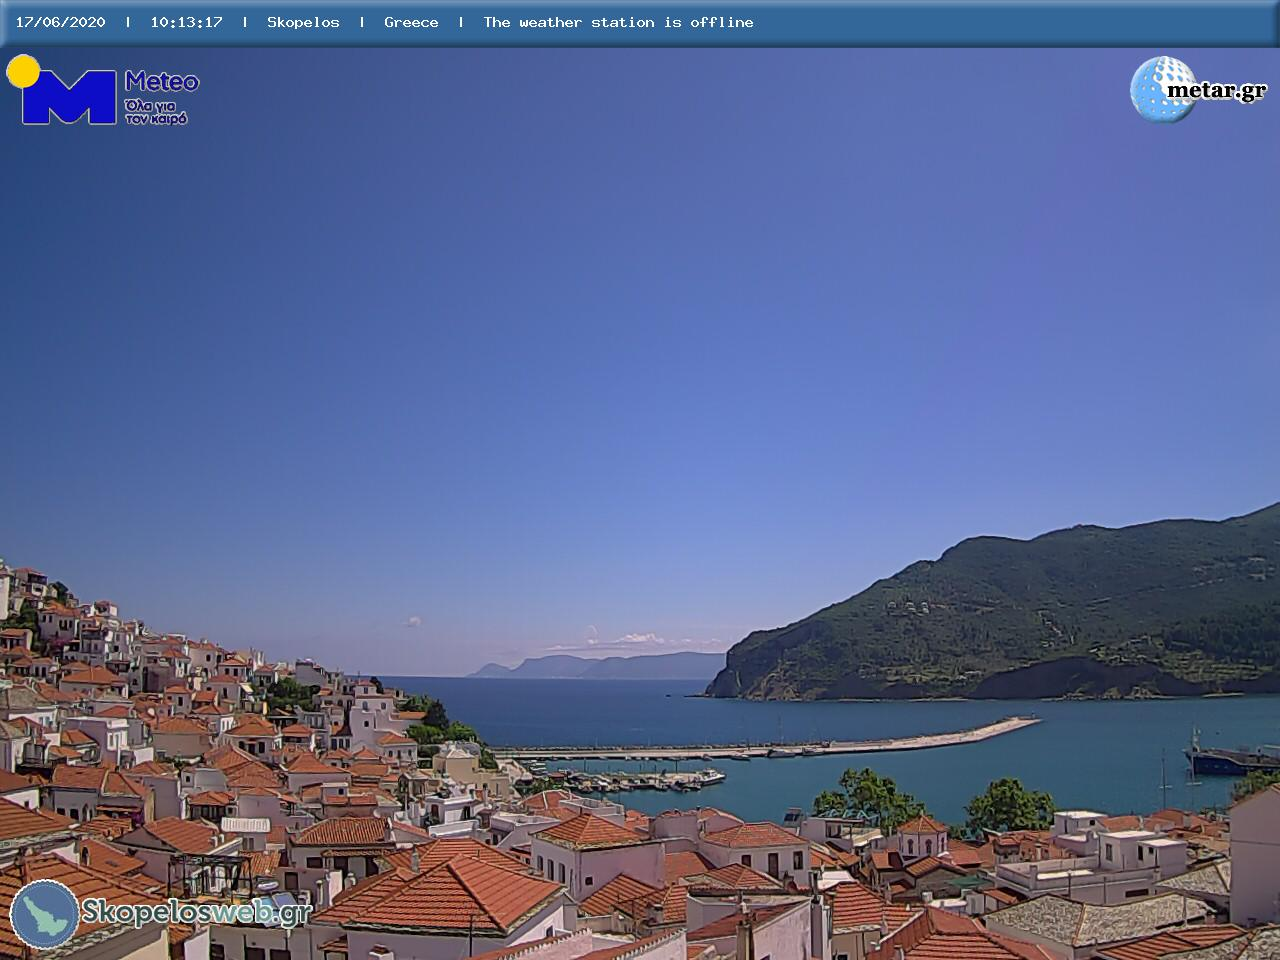Select the time 10:13:17 in header
Viewport: 1280px width, 960px height.
coord(186,22)
